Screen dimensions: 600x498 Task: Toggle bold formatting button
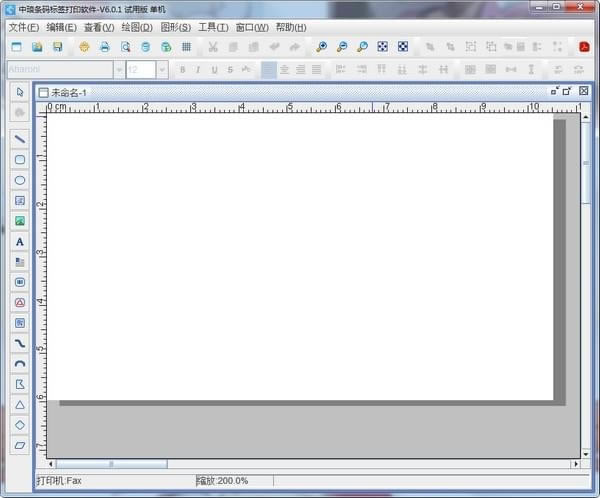183,70
